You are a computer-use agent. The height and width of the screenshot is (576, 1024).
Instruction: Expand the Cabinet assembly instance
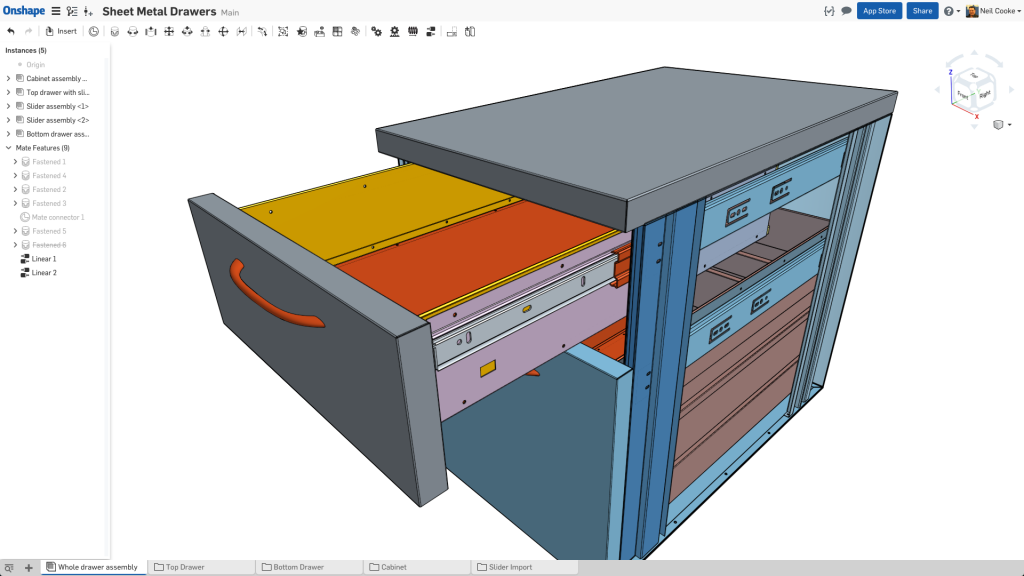coord(8,78)
